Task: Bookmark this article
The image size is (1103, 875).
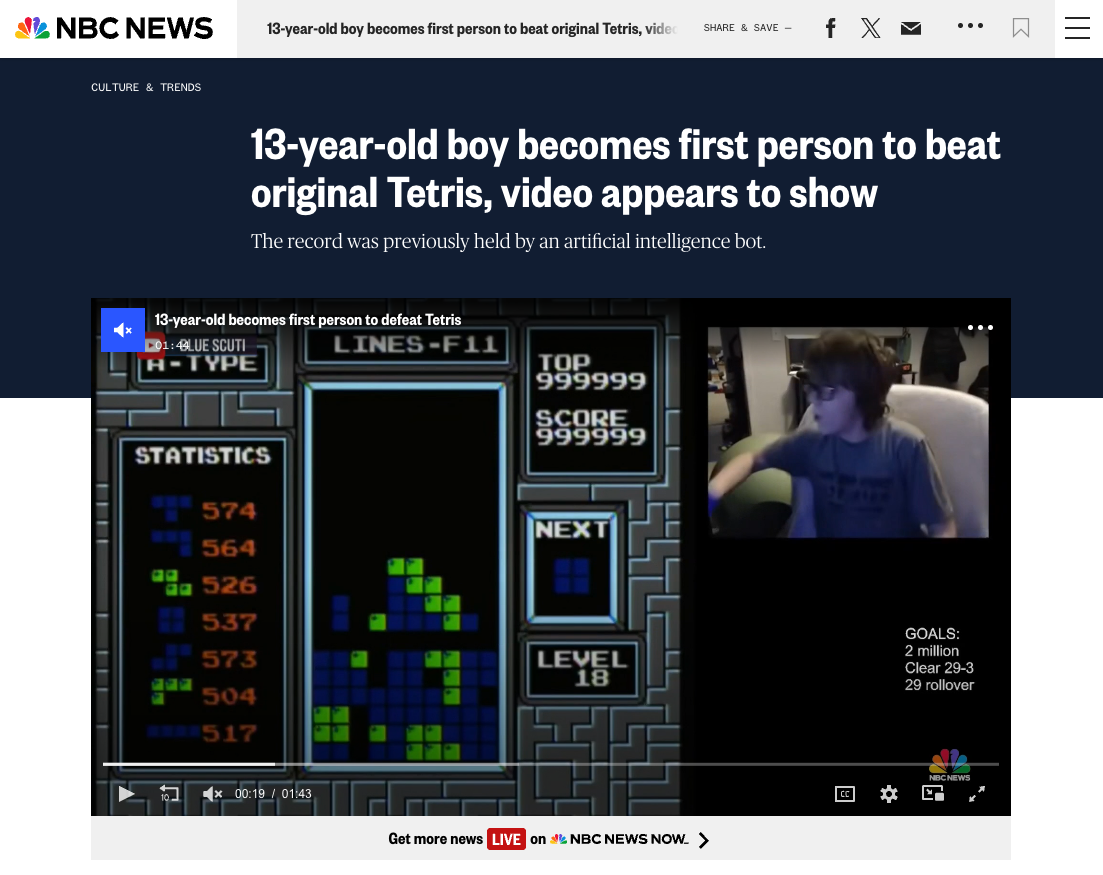Action: click(x=1021, y=28)
